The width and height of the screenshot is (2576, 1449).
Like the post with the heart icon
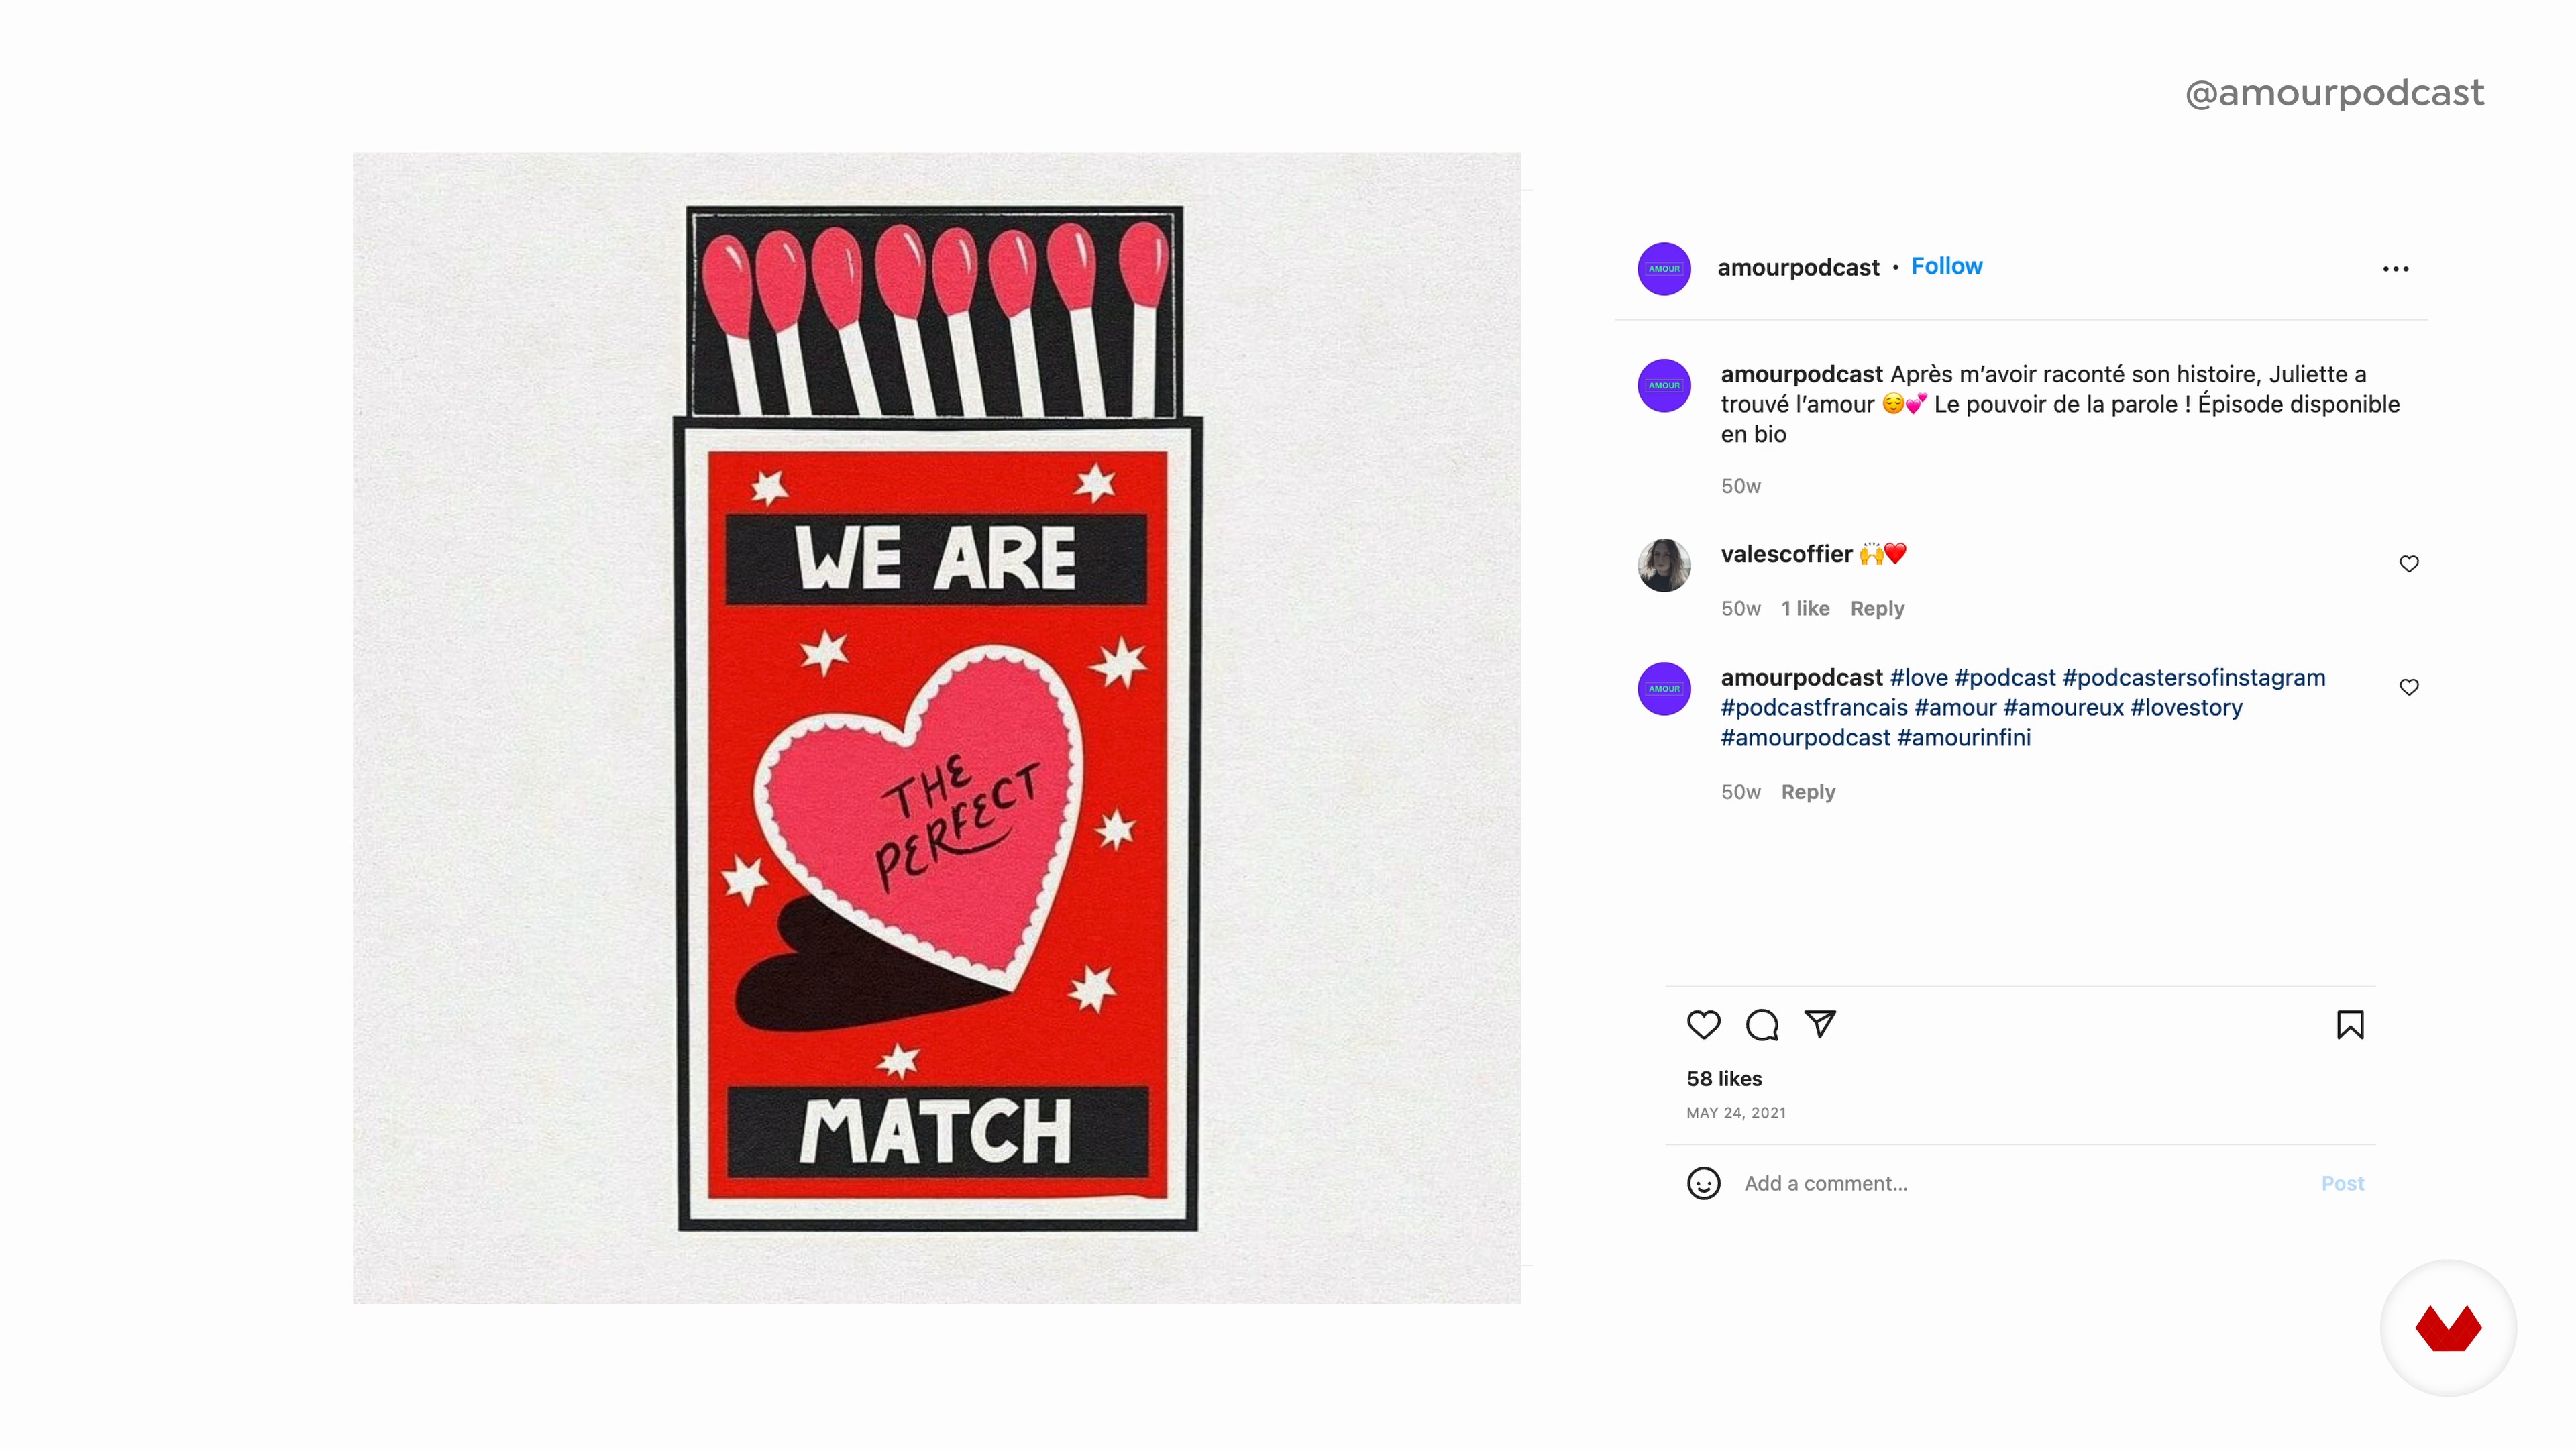[1703, 1025]
